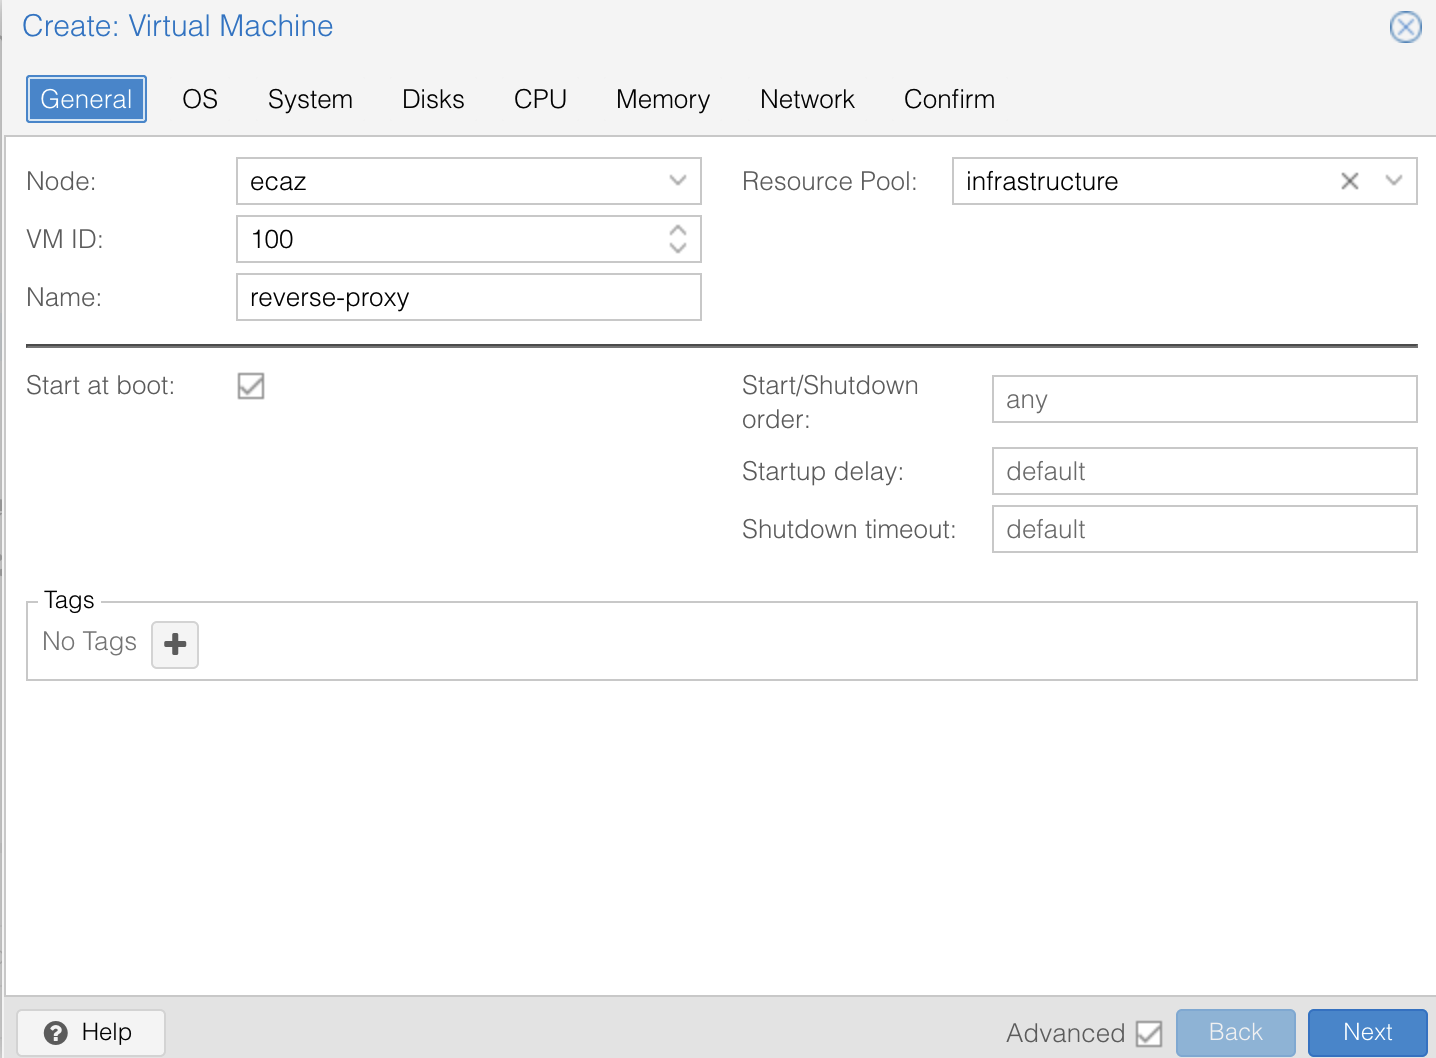Increase VM ID with the up arrow
1436x1058 pixels.
pos(678,230)
